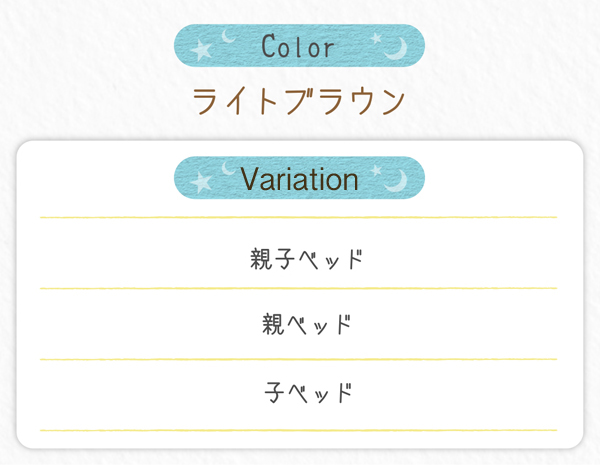Click the small right star on Variation banner
Viewport: 600px width, 465px height.
(376, 170)
